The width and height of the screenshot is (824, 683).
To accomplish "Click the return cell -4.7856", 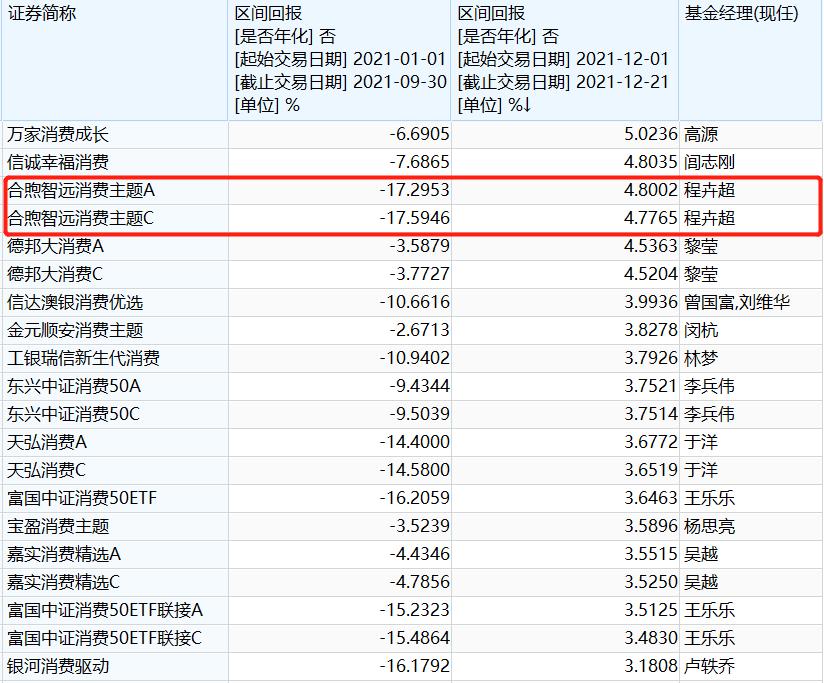I will point(419,582).
